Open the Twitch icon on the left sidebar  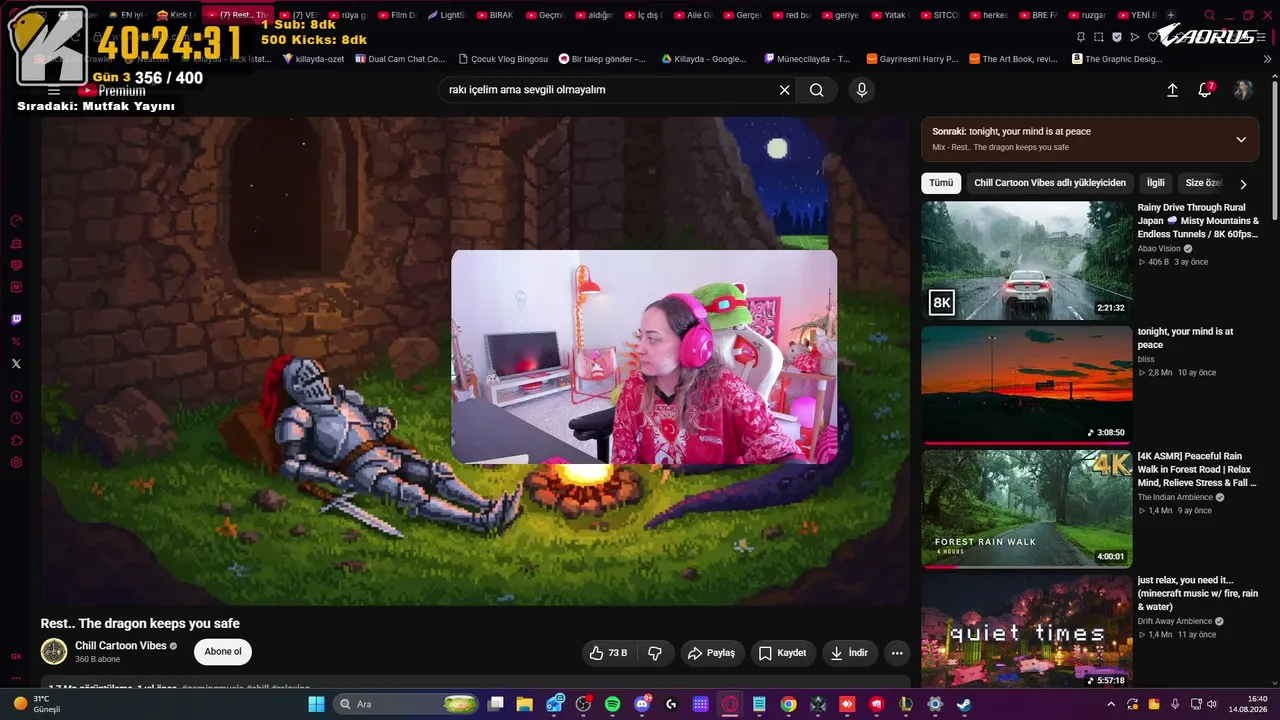pyautogui.click(x=16, y=320)
